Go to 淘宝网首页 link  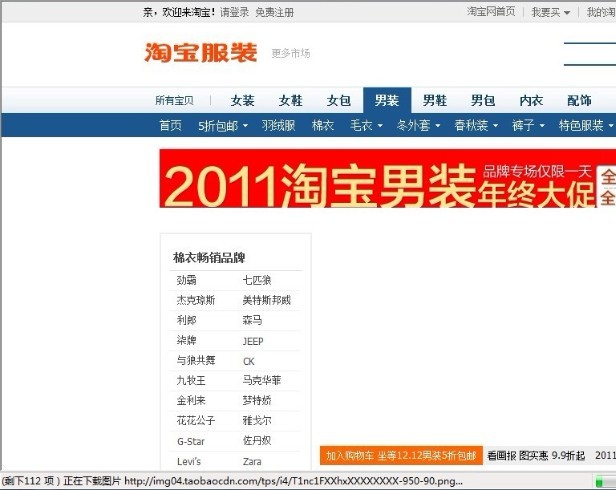pyautogui.click(x=491, y=12)
